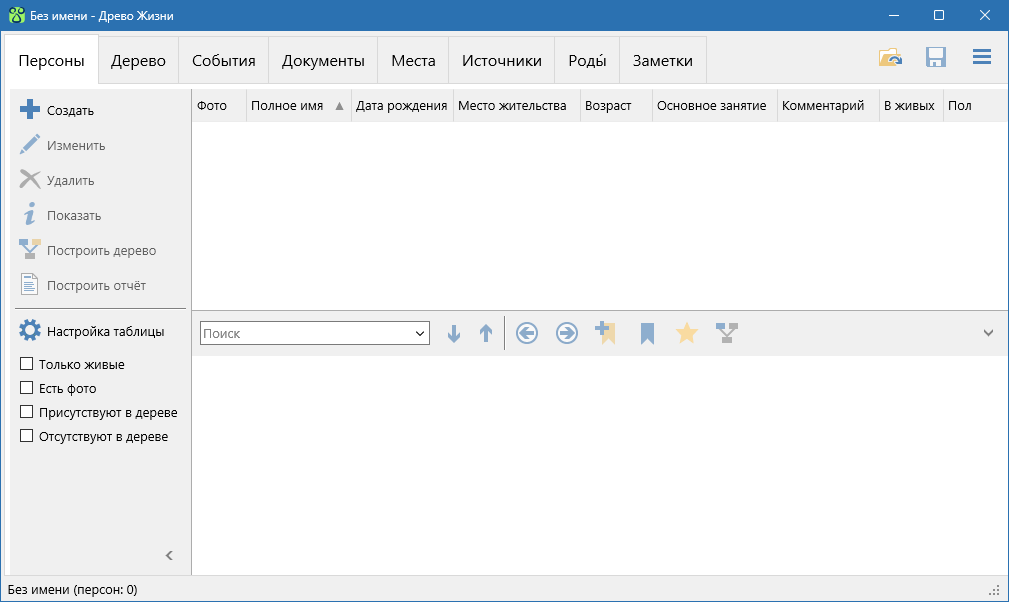This screenshot has height=602, width=1009.
Task: Click the resize grip in status bar corner
Action: [x=994, y=590]
